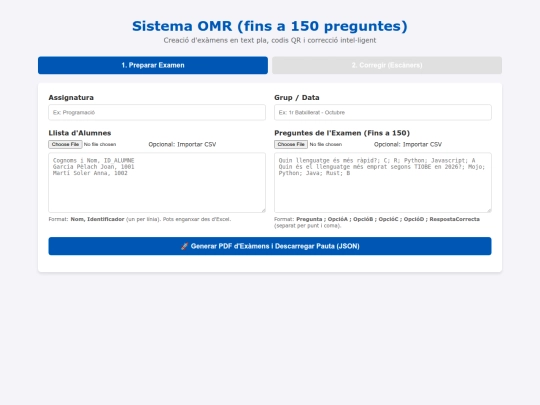
Task: Click 'Opcional: Importar CSV' text under Llista d'Alumnes
Action: tap(182, 144)
